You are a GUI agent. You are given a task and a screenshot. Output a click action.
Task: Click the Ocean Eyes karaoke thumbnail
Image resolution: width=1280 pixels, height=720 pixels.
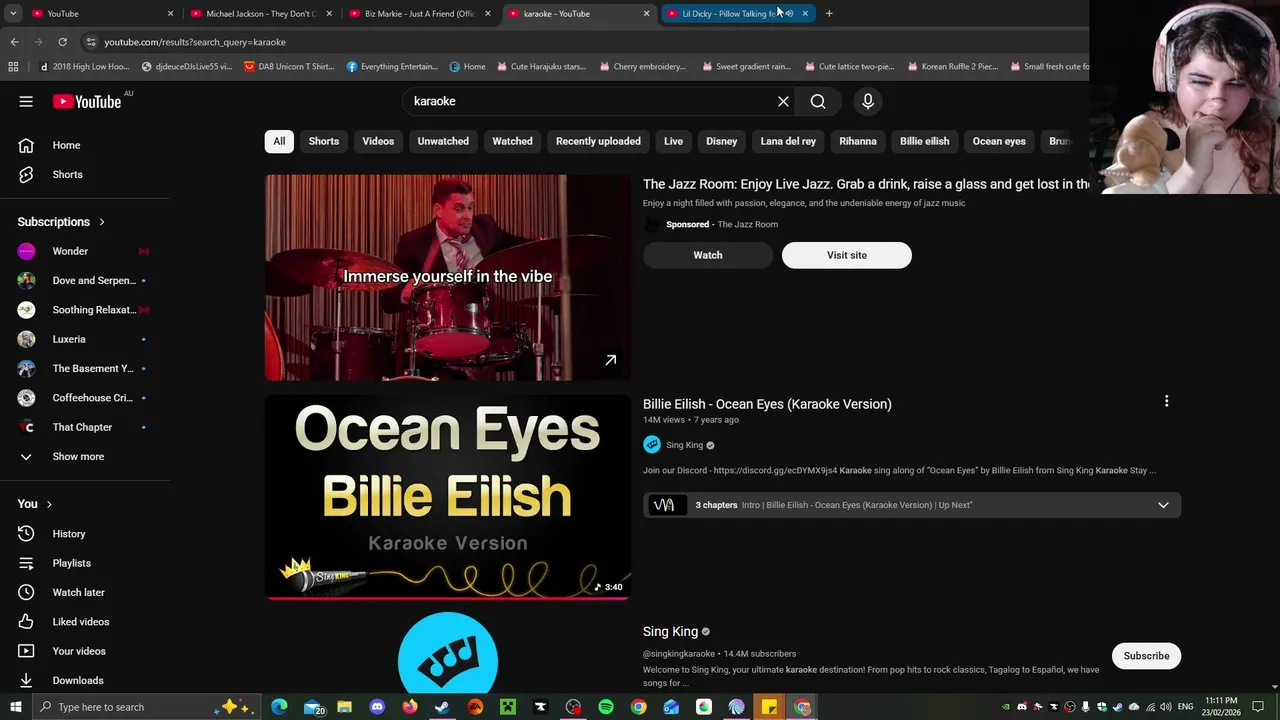(448, 497)
